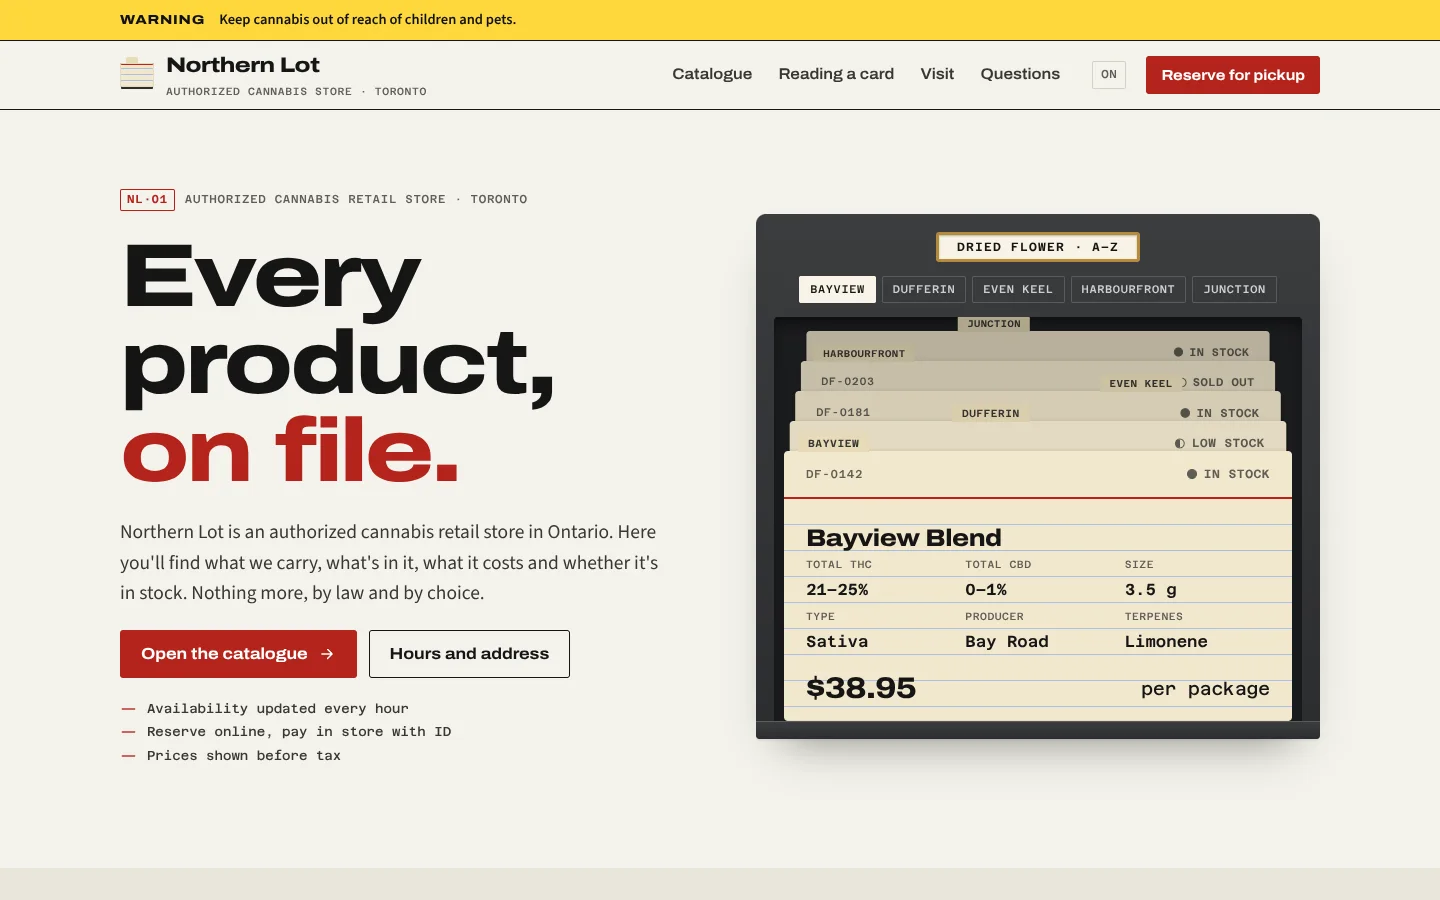This screenshot has height=900, width=1440.
Task: Click the warning text about children and pets
Action: 368,19
